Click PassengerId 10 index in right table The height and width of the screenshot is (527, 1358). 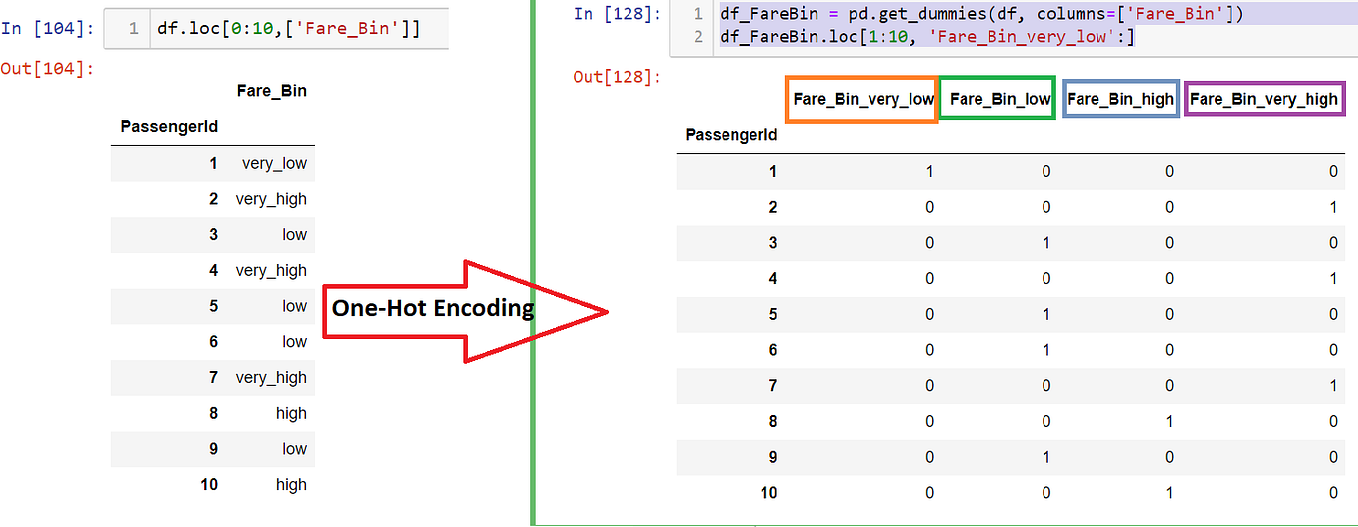pyautogui.click(x=768, y=493)
